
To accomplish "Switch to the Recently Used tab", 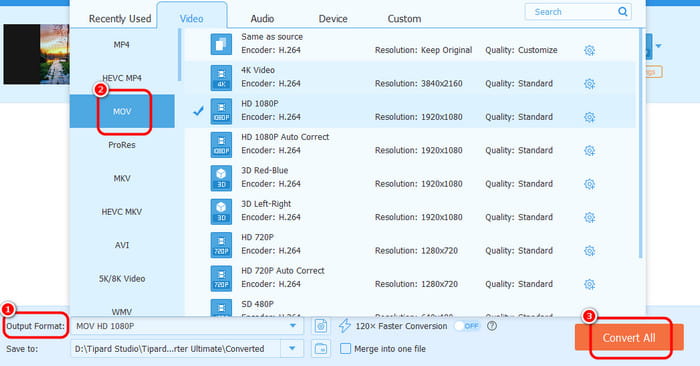I will tap(120, 19).
